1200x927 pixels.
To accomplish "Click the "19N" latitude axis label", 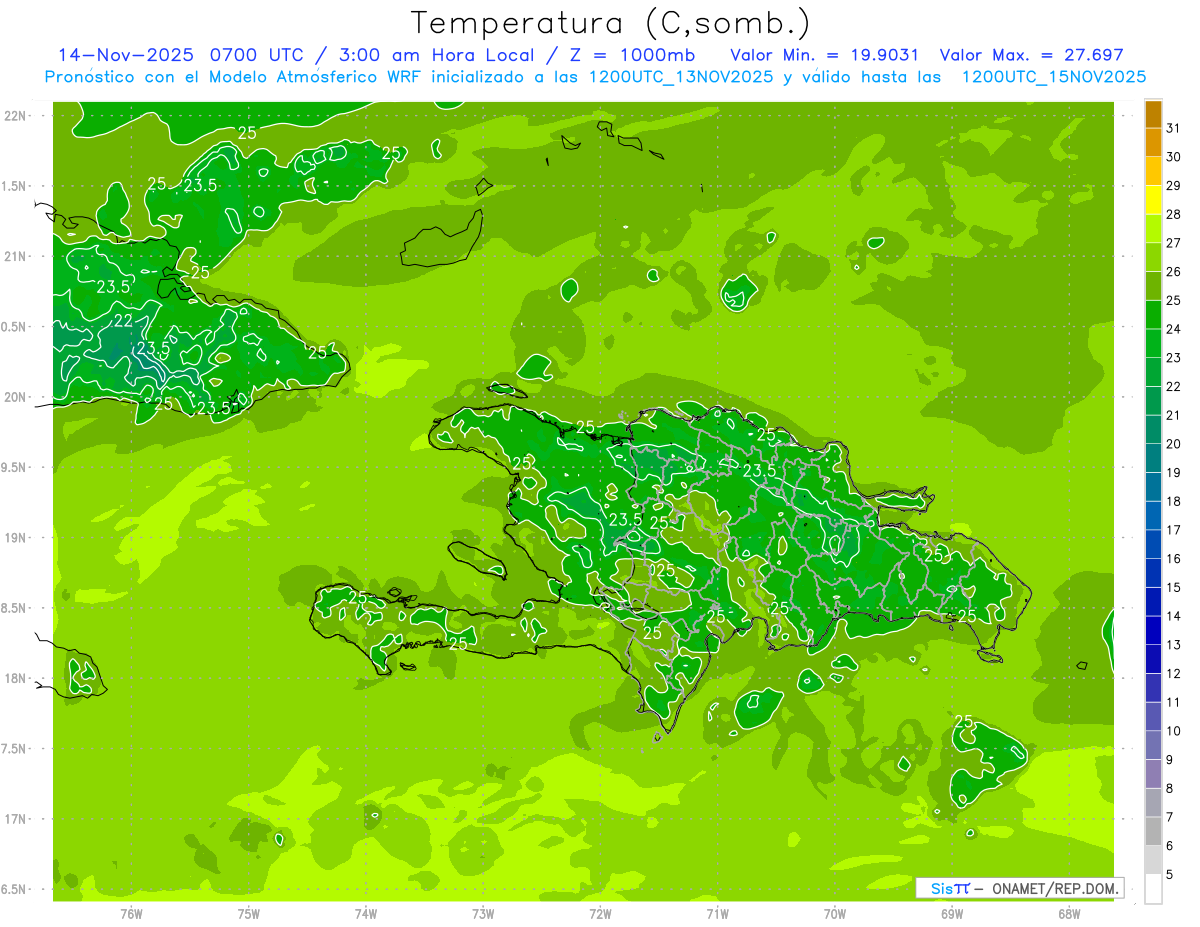I will (x=15, y=538).
